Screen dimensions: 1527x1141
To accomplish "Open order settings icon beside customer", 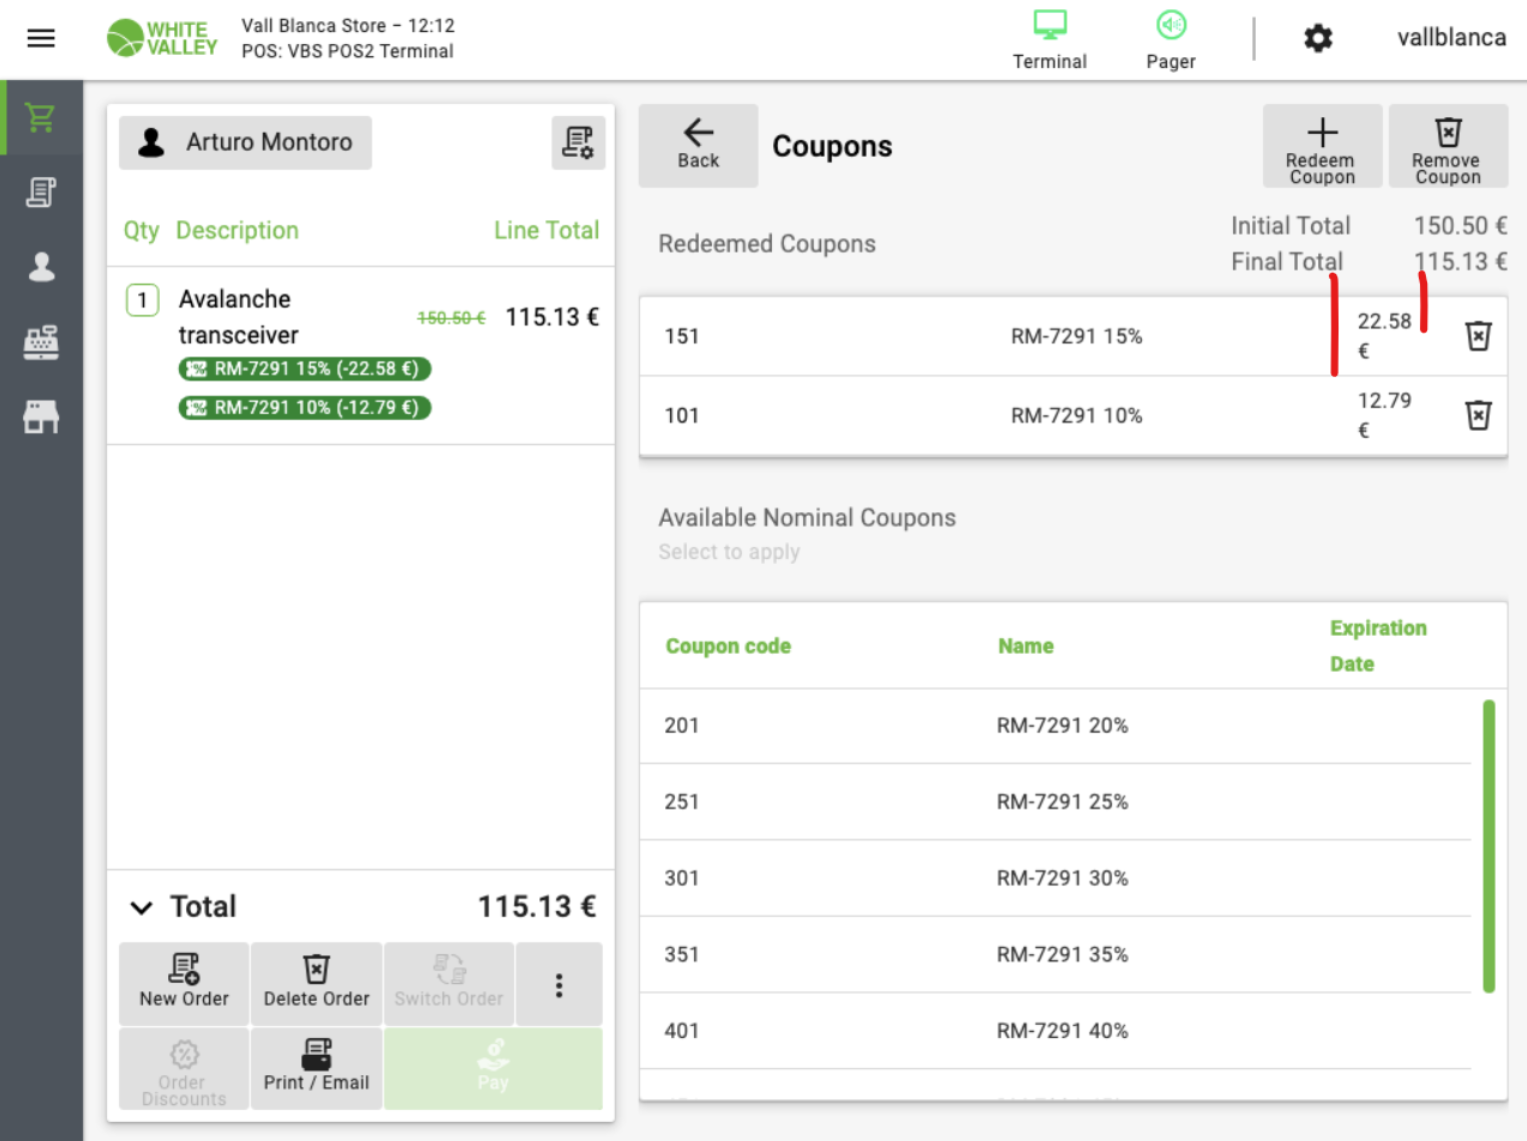I will (578, 143).
